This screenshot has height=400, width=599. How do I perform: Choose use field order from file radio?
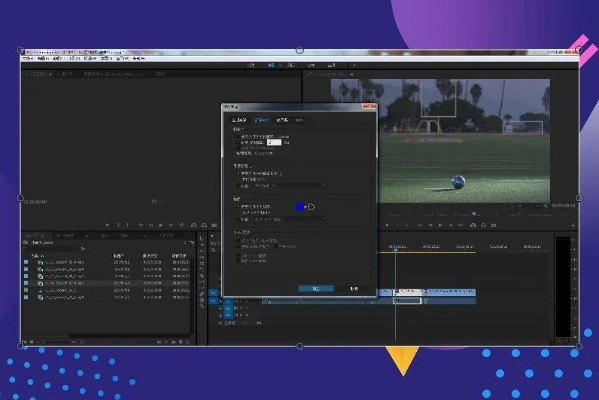click(238, 207)
